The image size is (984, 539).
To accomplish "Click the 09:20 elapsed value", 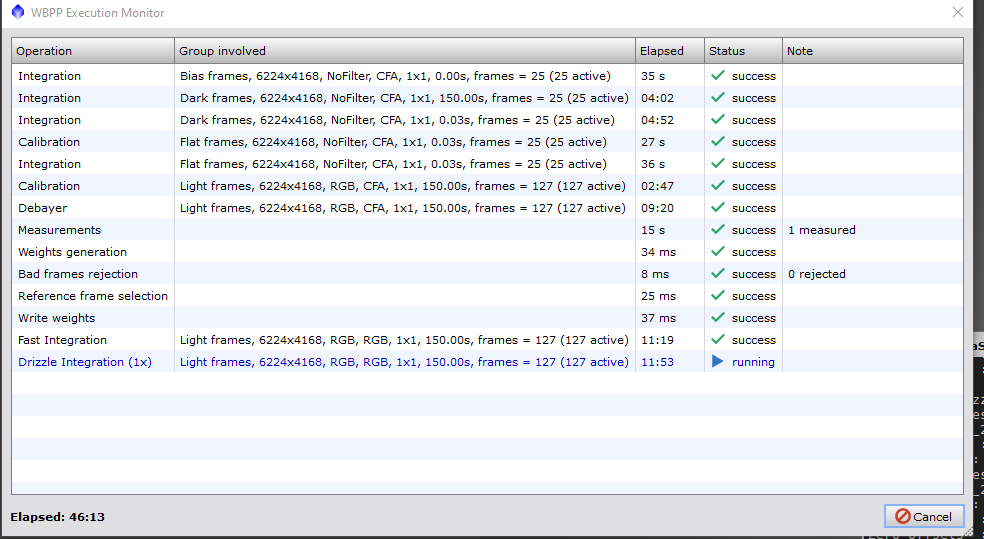I will coord(657,208).
